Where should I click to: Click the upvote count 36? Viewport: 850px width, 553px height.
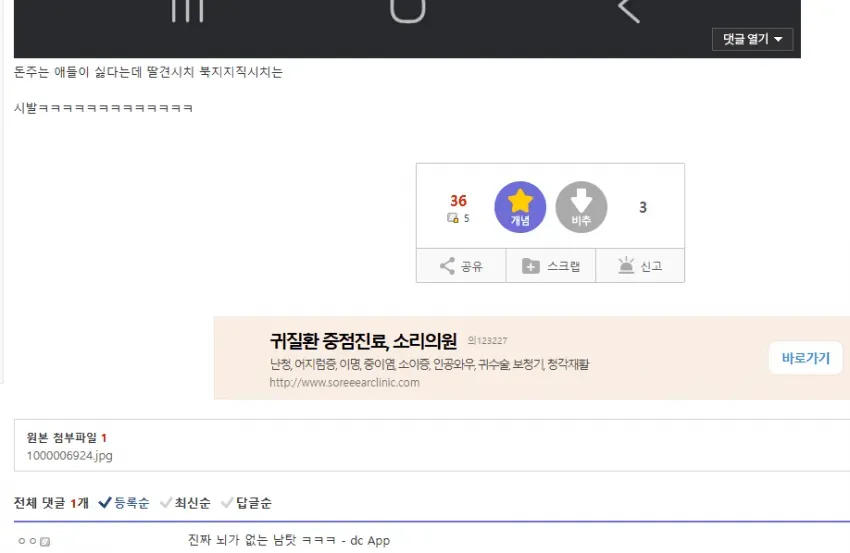tap(458, 201)
